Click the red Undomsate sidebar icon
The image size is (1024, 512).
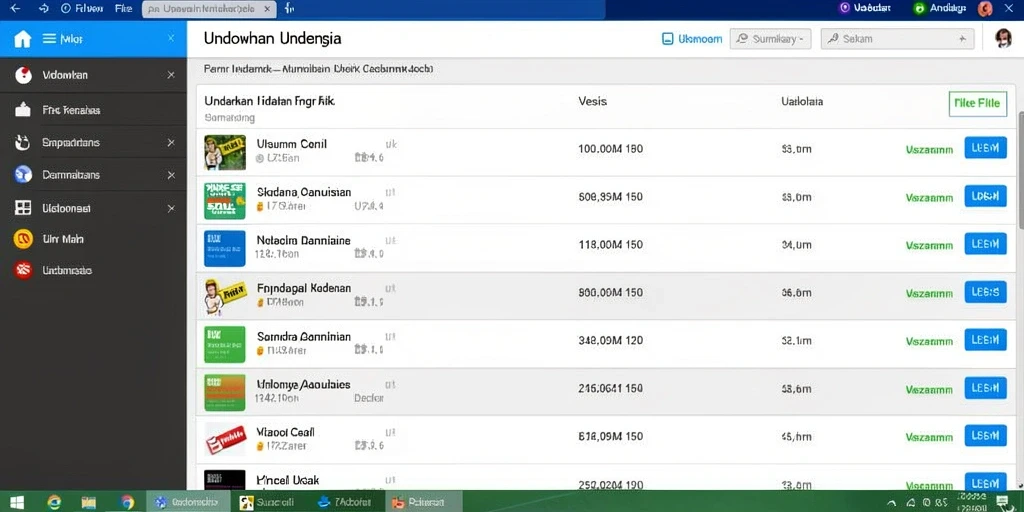[24, 270]
